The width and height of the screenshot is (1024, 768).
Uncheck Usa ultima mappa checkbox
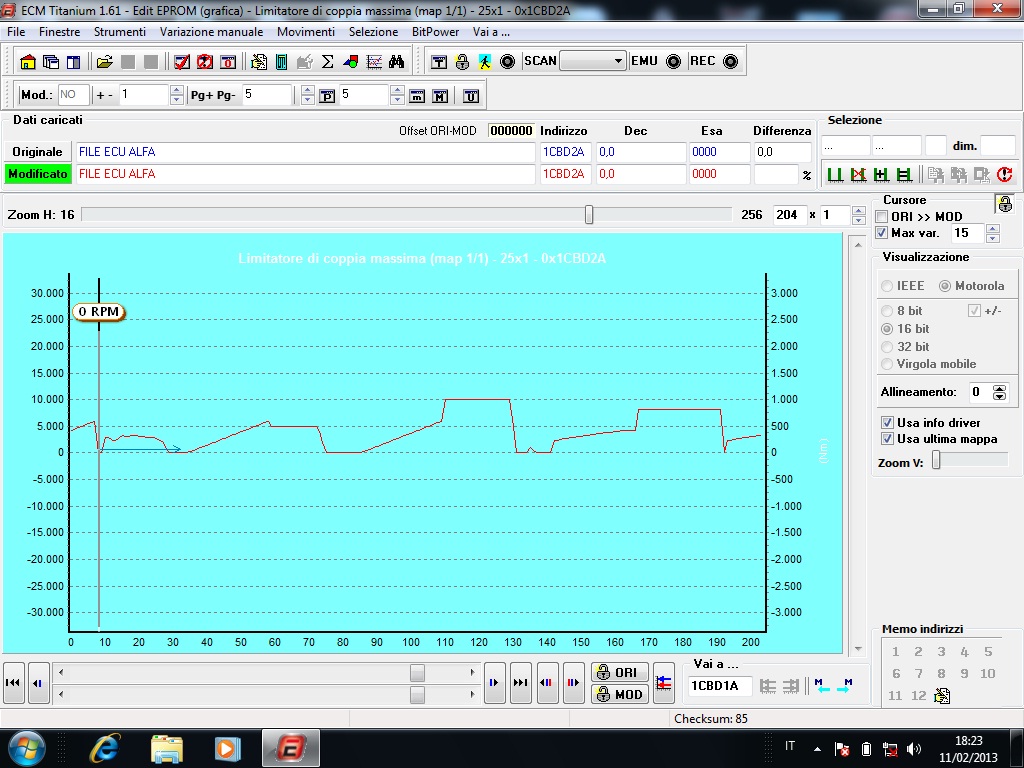tap(887, 439)
